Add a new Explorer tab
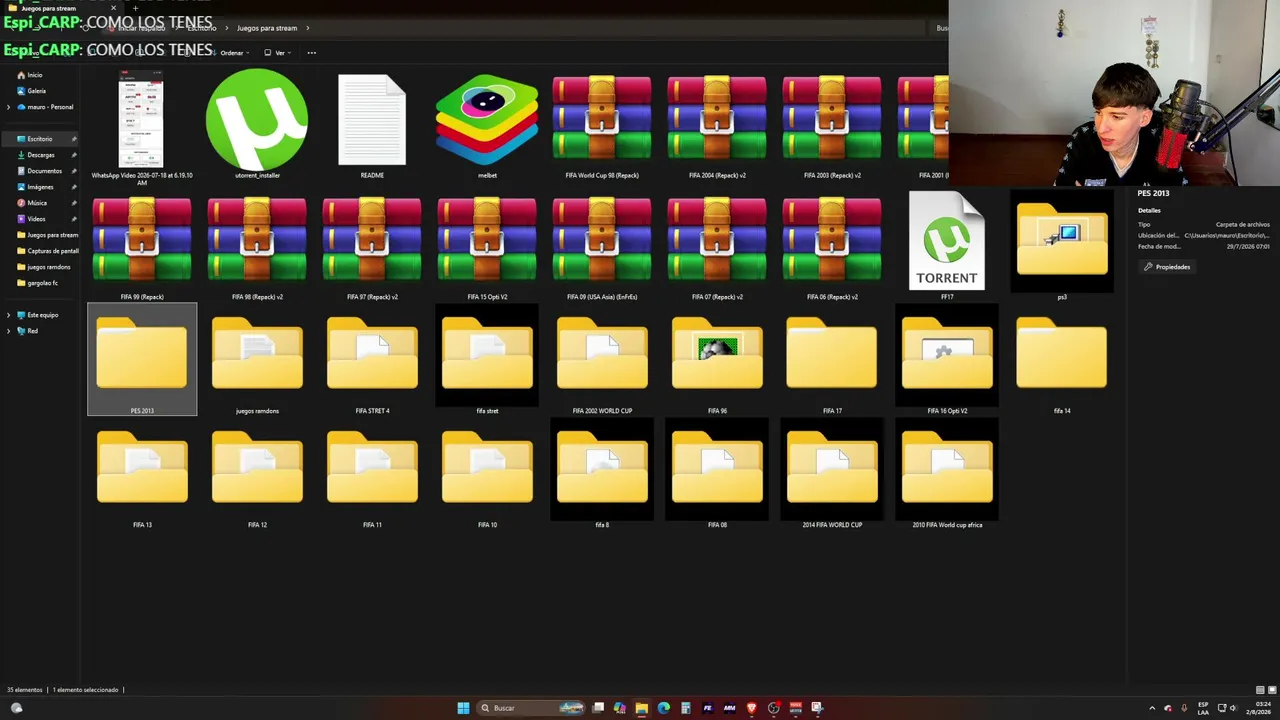The height and width of the screenshot is (720, 1280). click(x=135, y=8)
